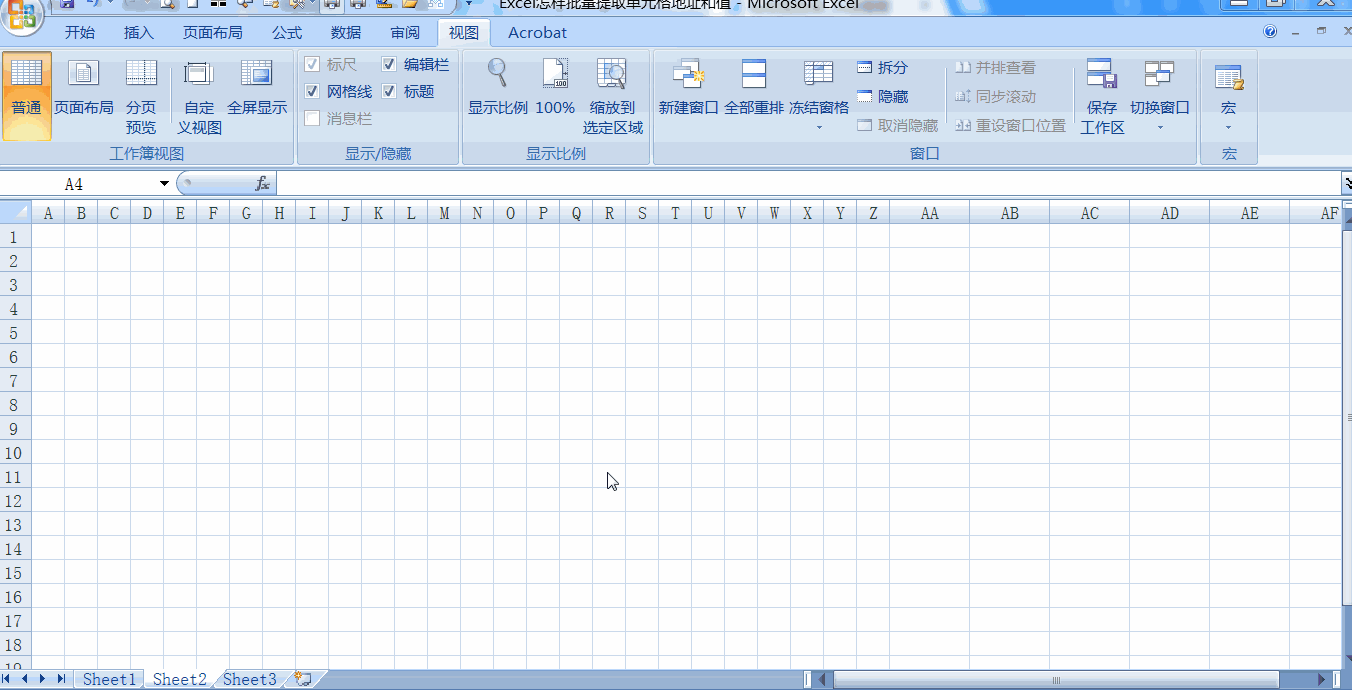This screenshot has width=1352, height=690.
Task: Click the formula bar input area
Action: (808, 184)
